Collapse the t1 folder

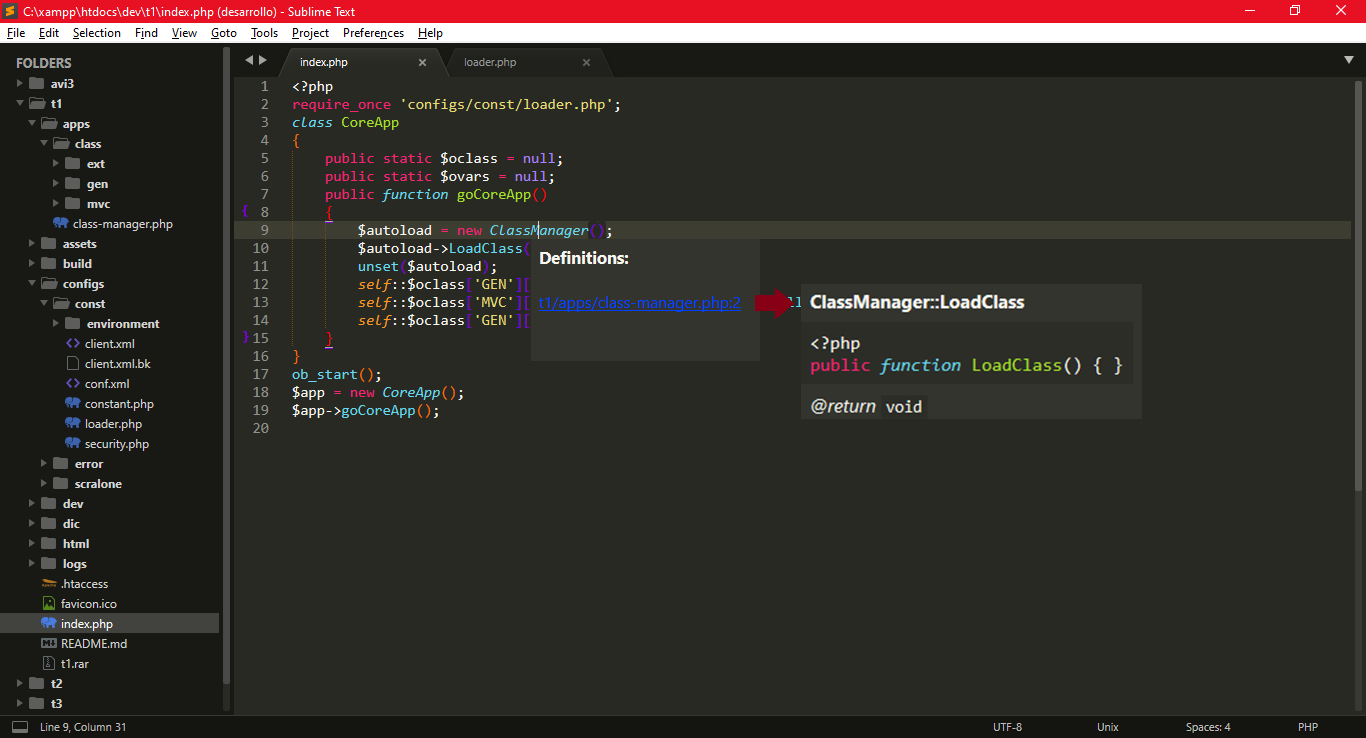(x=20, y=103)
